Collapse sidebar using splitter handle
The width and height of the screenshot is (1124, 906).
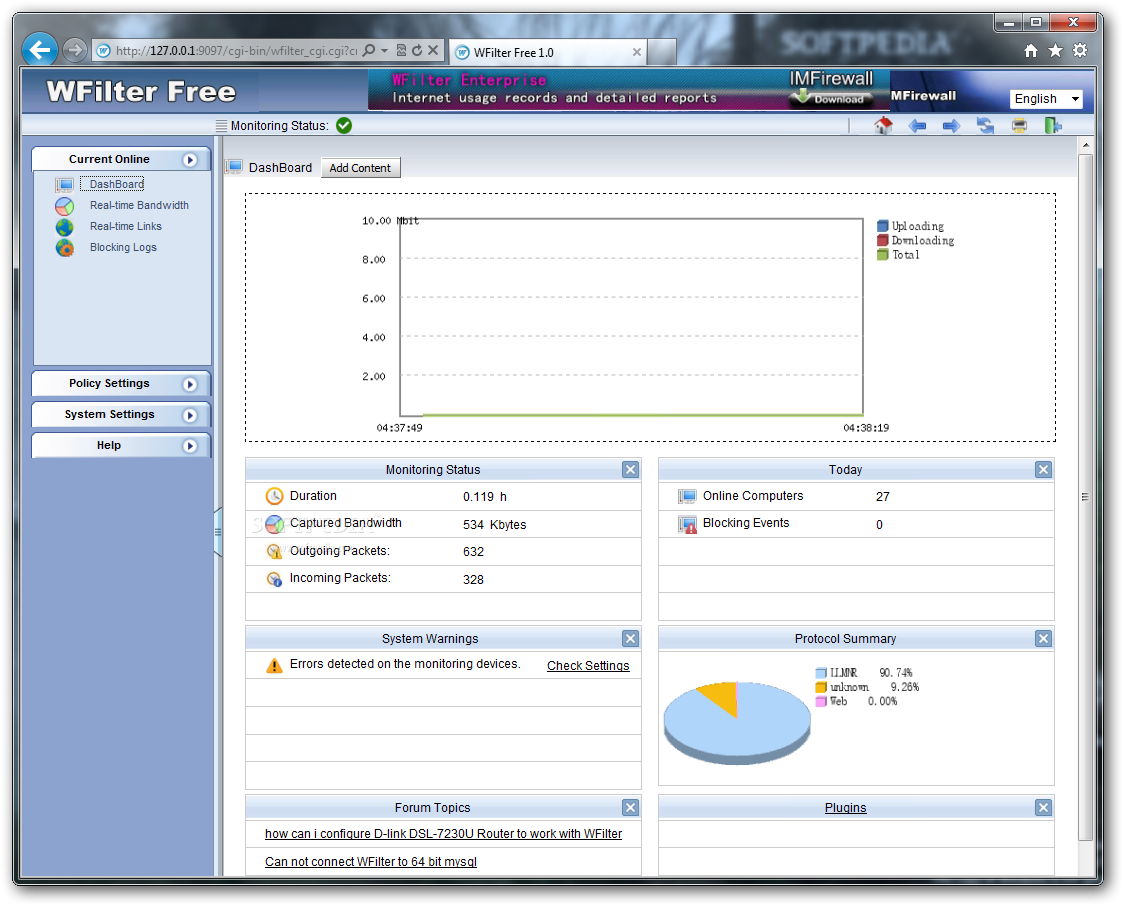click(x=218, y=532)
